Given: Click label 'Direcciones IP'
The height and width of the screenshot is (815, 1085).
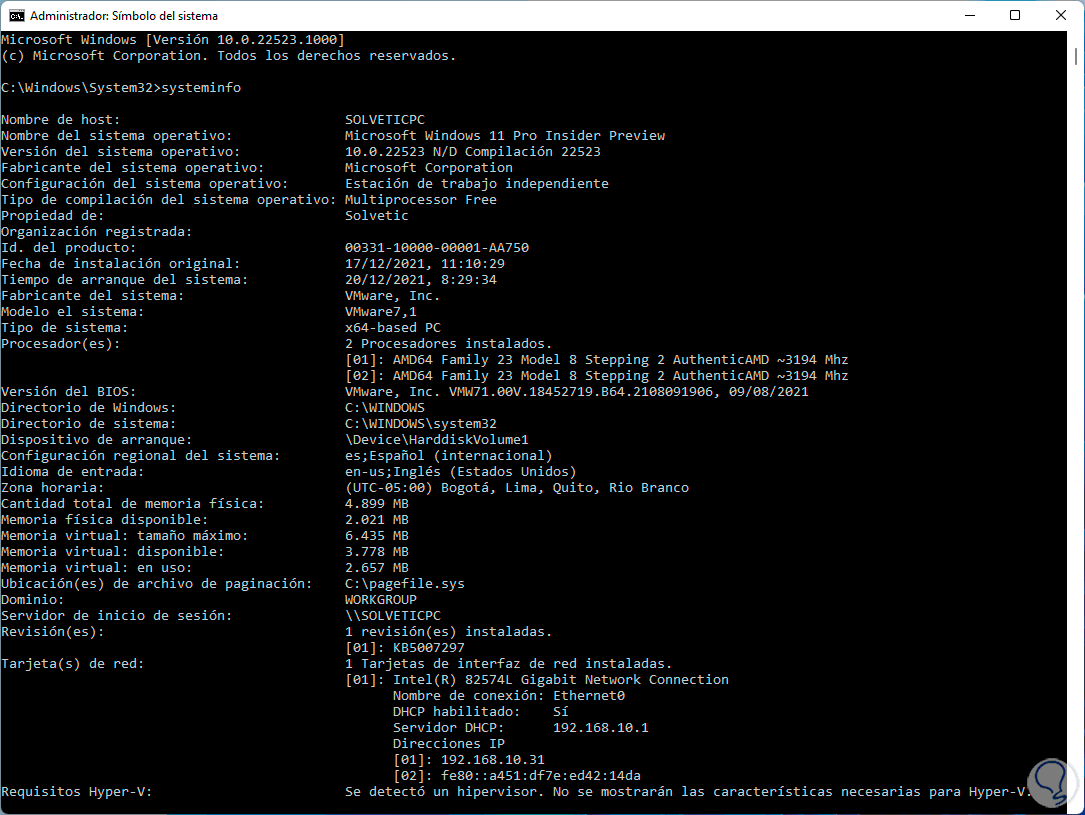Looking at the screenshot, I should (448, 744).
